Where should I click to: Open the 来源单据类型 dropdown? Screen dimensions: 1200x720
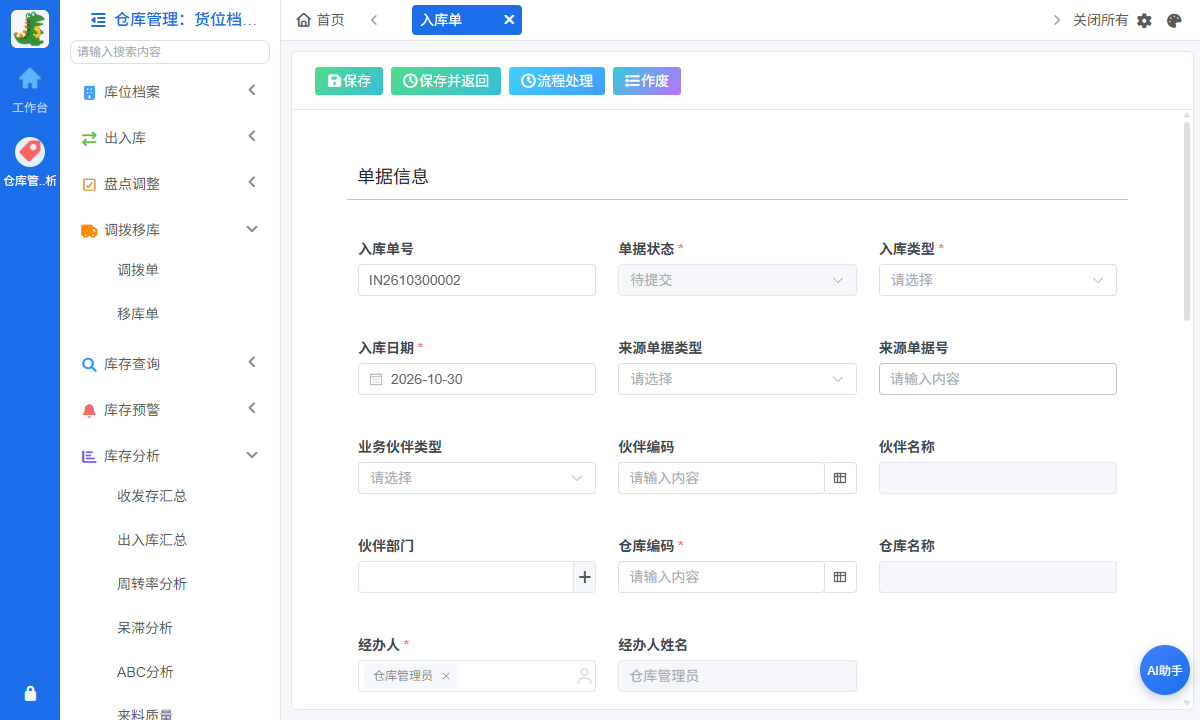coord(737,379)
